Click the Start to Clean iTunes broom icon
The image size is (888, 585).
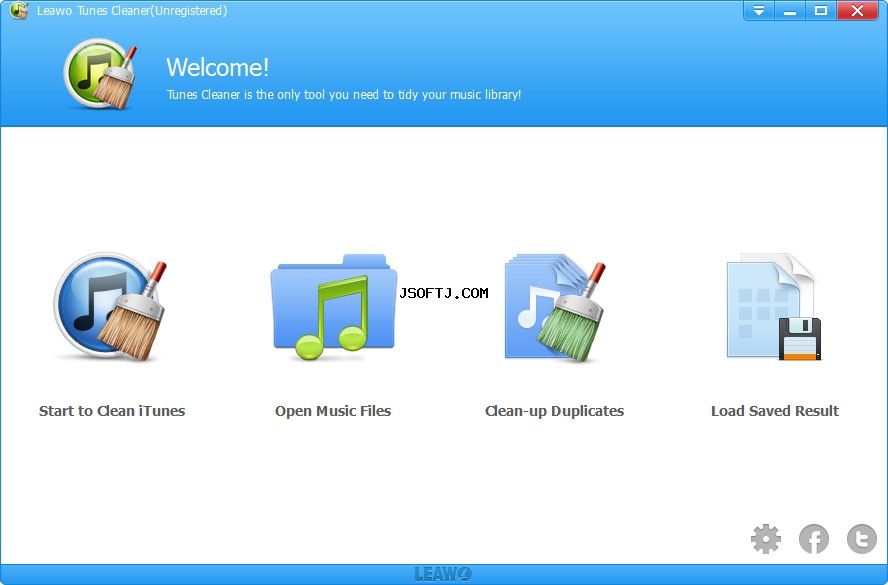tap(110, 306)
